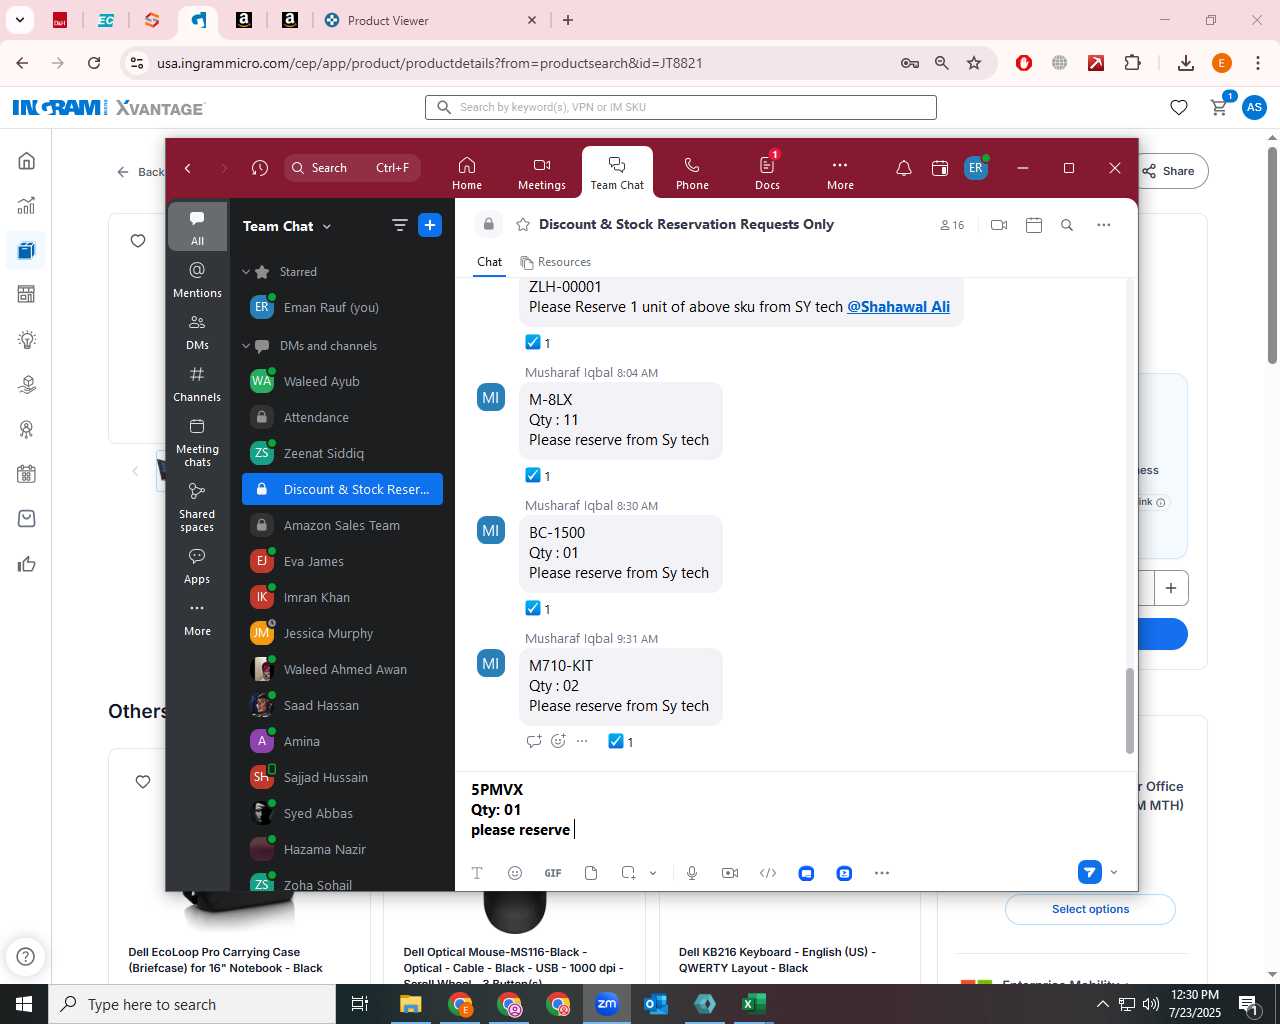The height and width of the screenshot is (1024, 1280).
Task: Open Attendance channel
Action: pyautogui.click(x=342, y=417)
